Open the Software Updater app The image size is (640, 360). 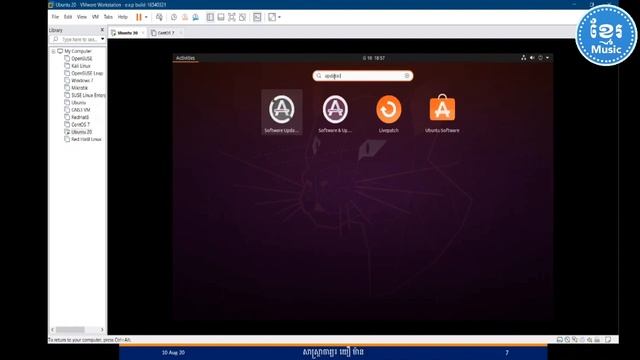[x=282, y=112]
